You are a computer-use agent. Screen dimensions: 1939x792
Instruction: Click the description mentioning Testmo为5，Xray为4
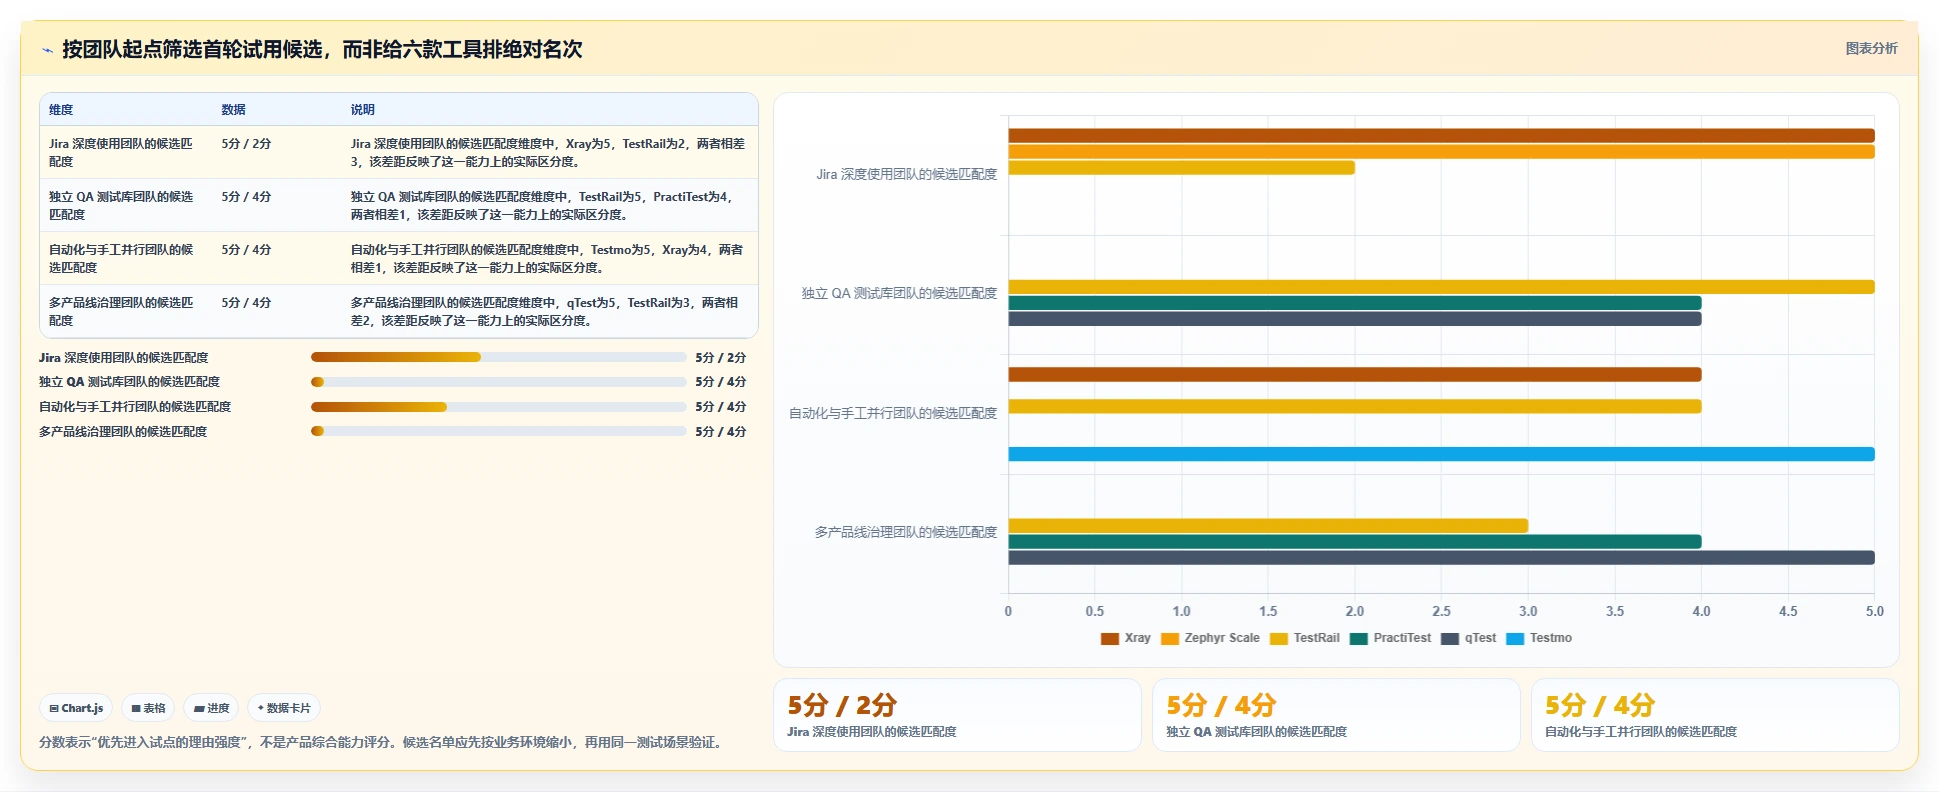point(547,259)
